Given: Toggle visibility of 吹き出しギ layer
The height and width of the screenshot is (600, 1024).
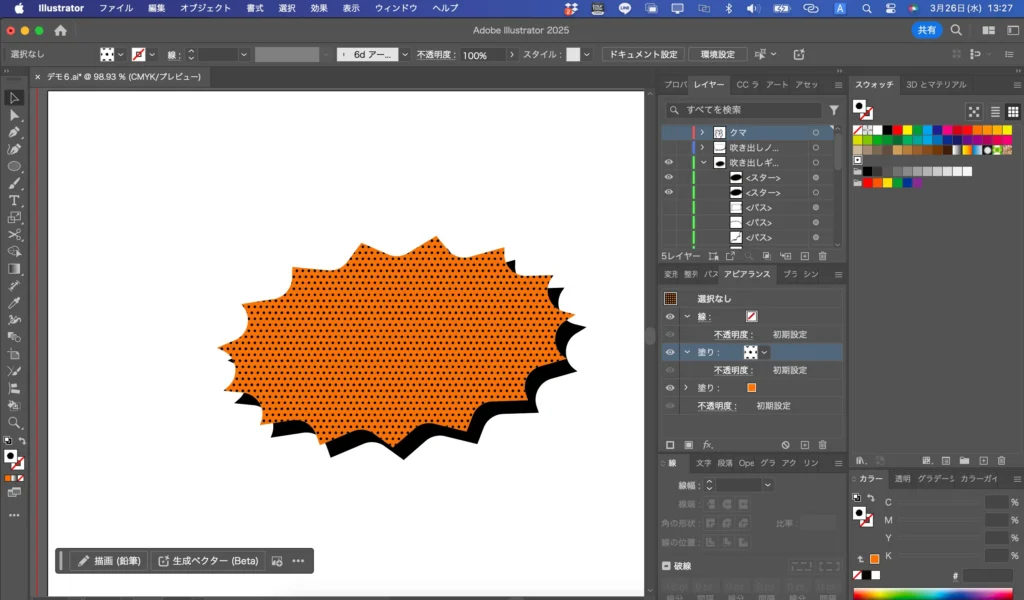Looking at the screenshot, I should tap(669, 162).
